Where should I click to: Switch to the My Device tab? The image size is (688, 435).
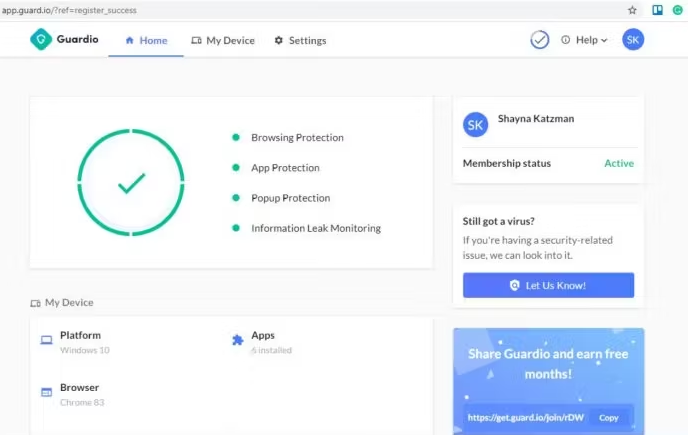(223, 40)
